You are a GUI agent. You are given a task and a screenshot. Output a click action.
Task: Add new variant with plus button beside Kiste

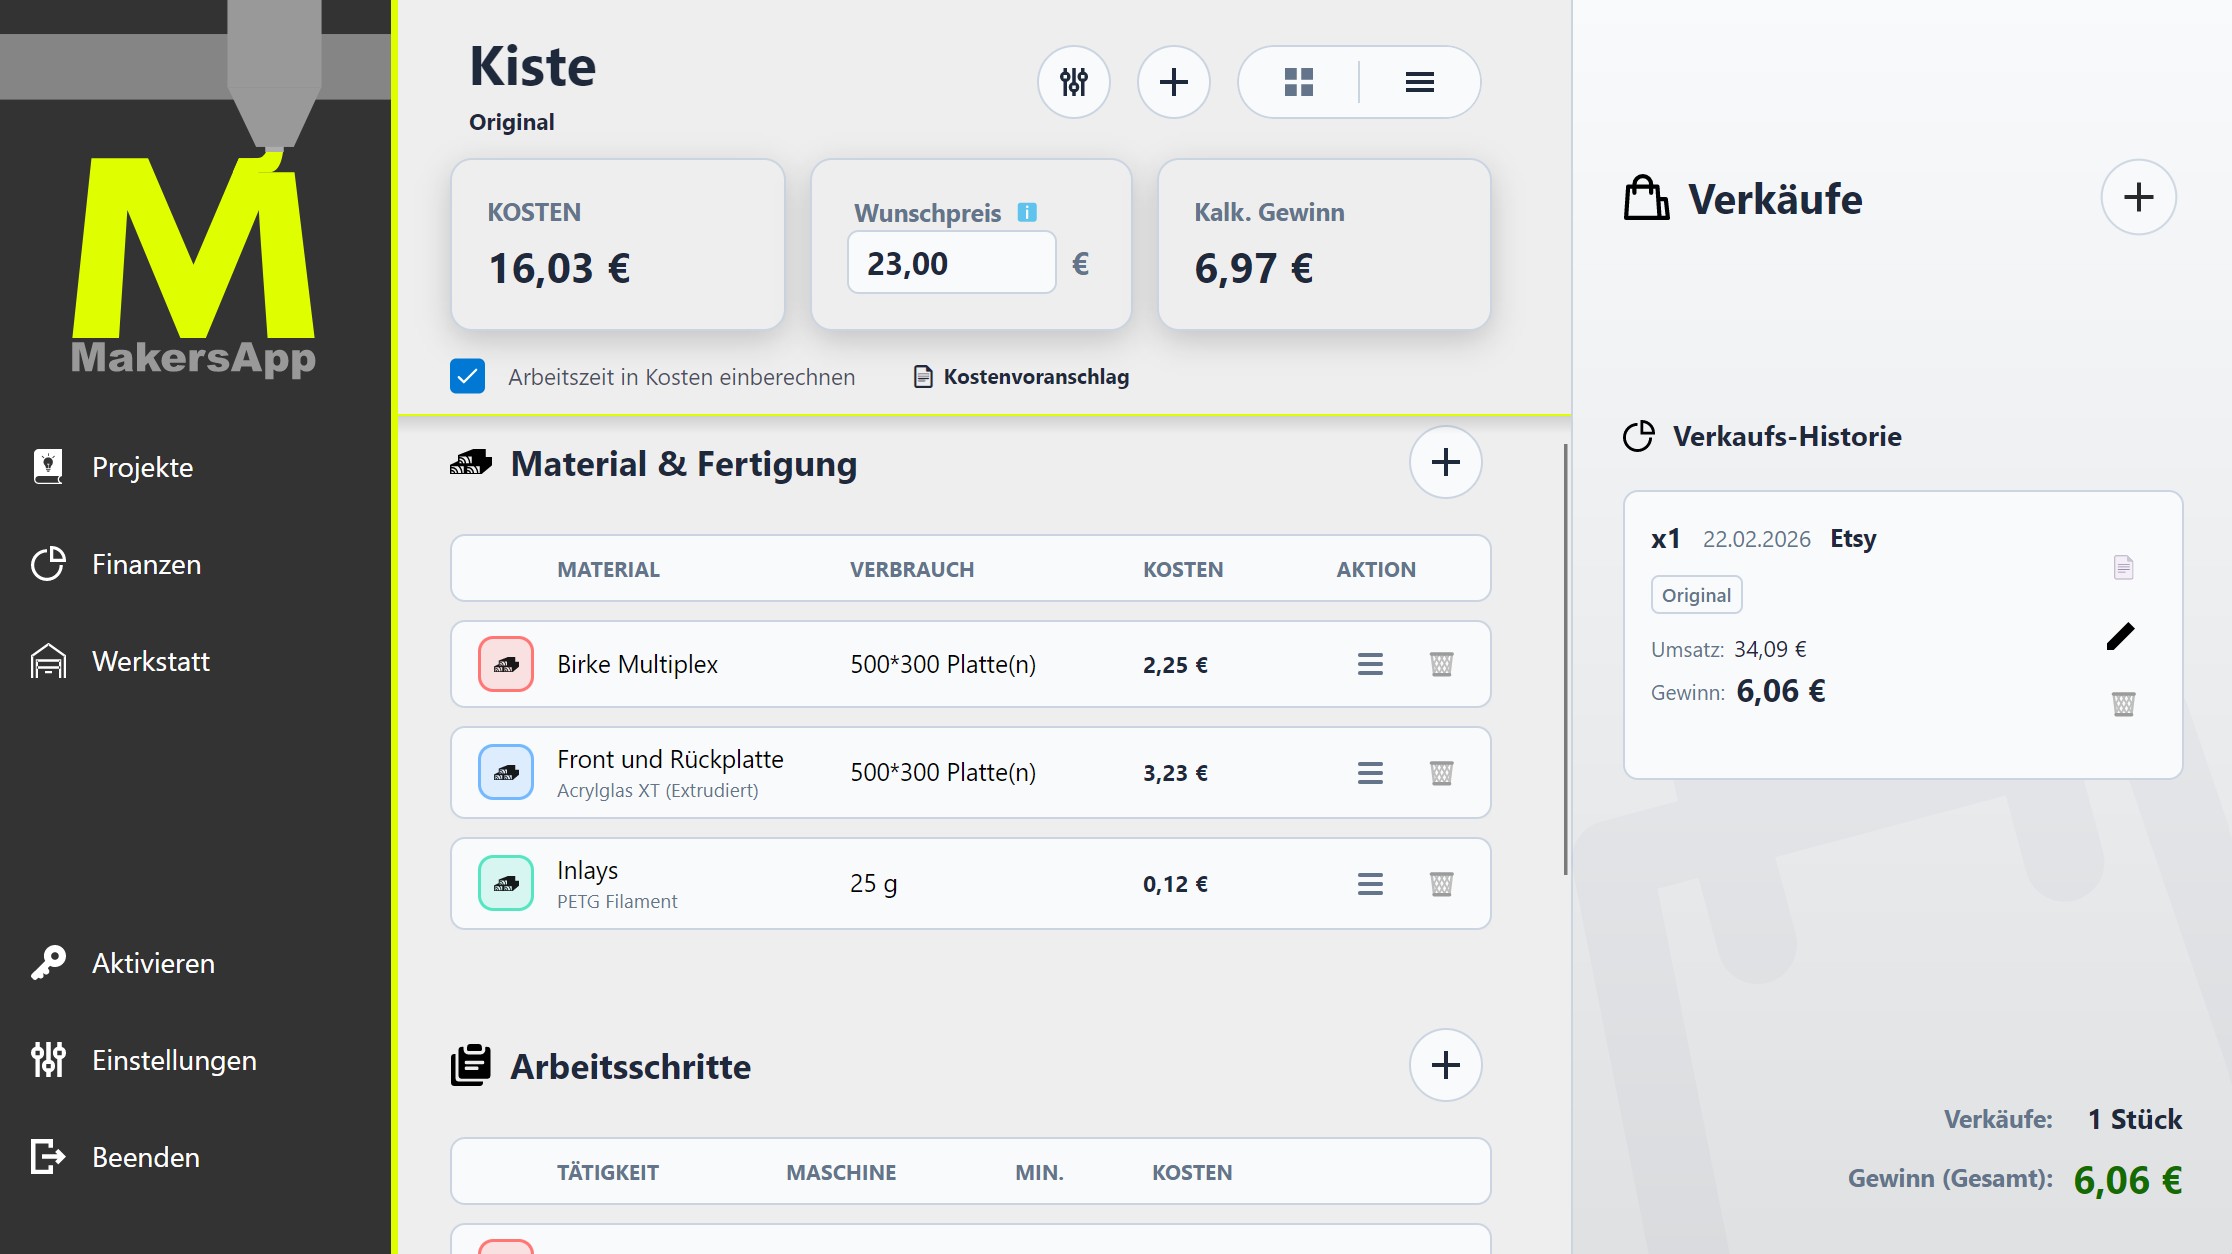coord(1174,82)
